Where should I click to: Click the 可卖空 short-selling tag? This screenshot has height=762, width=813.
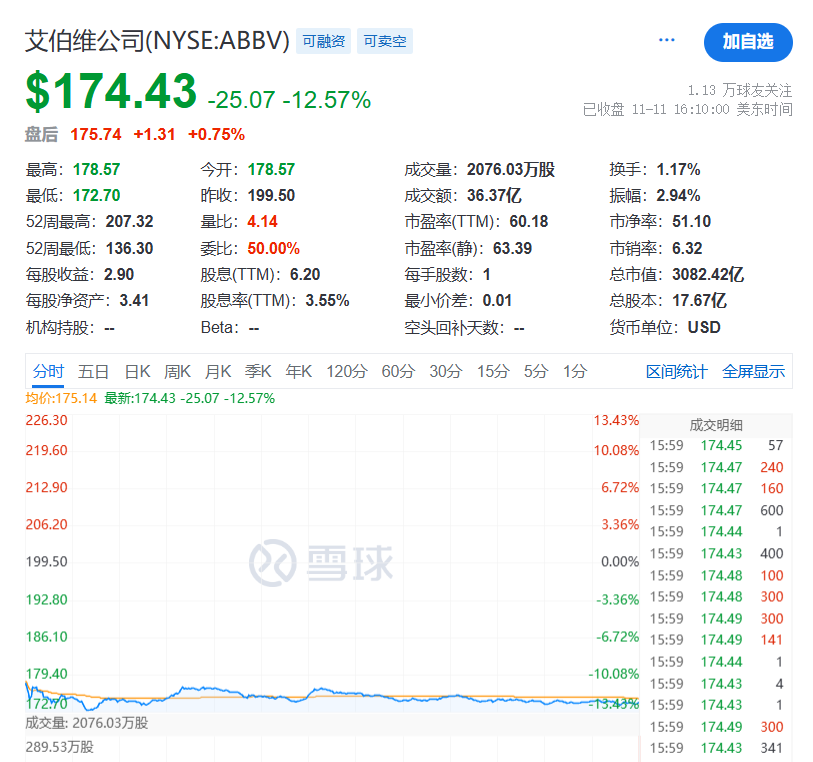384,42
